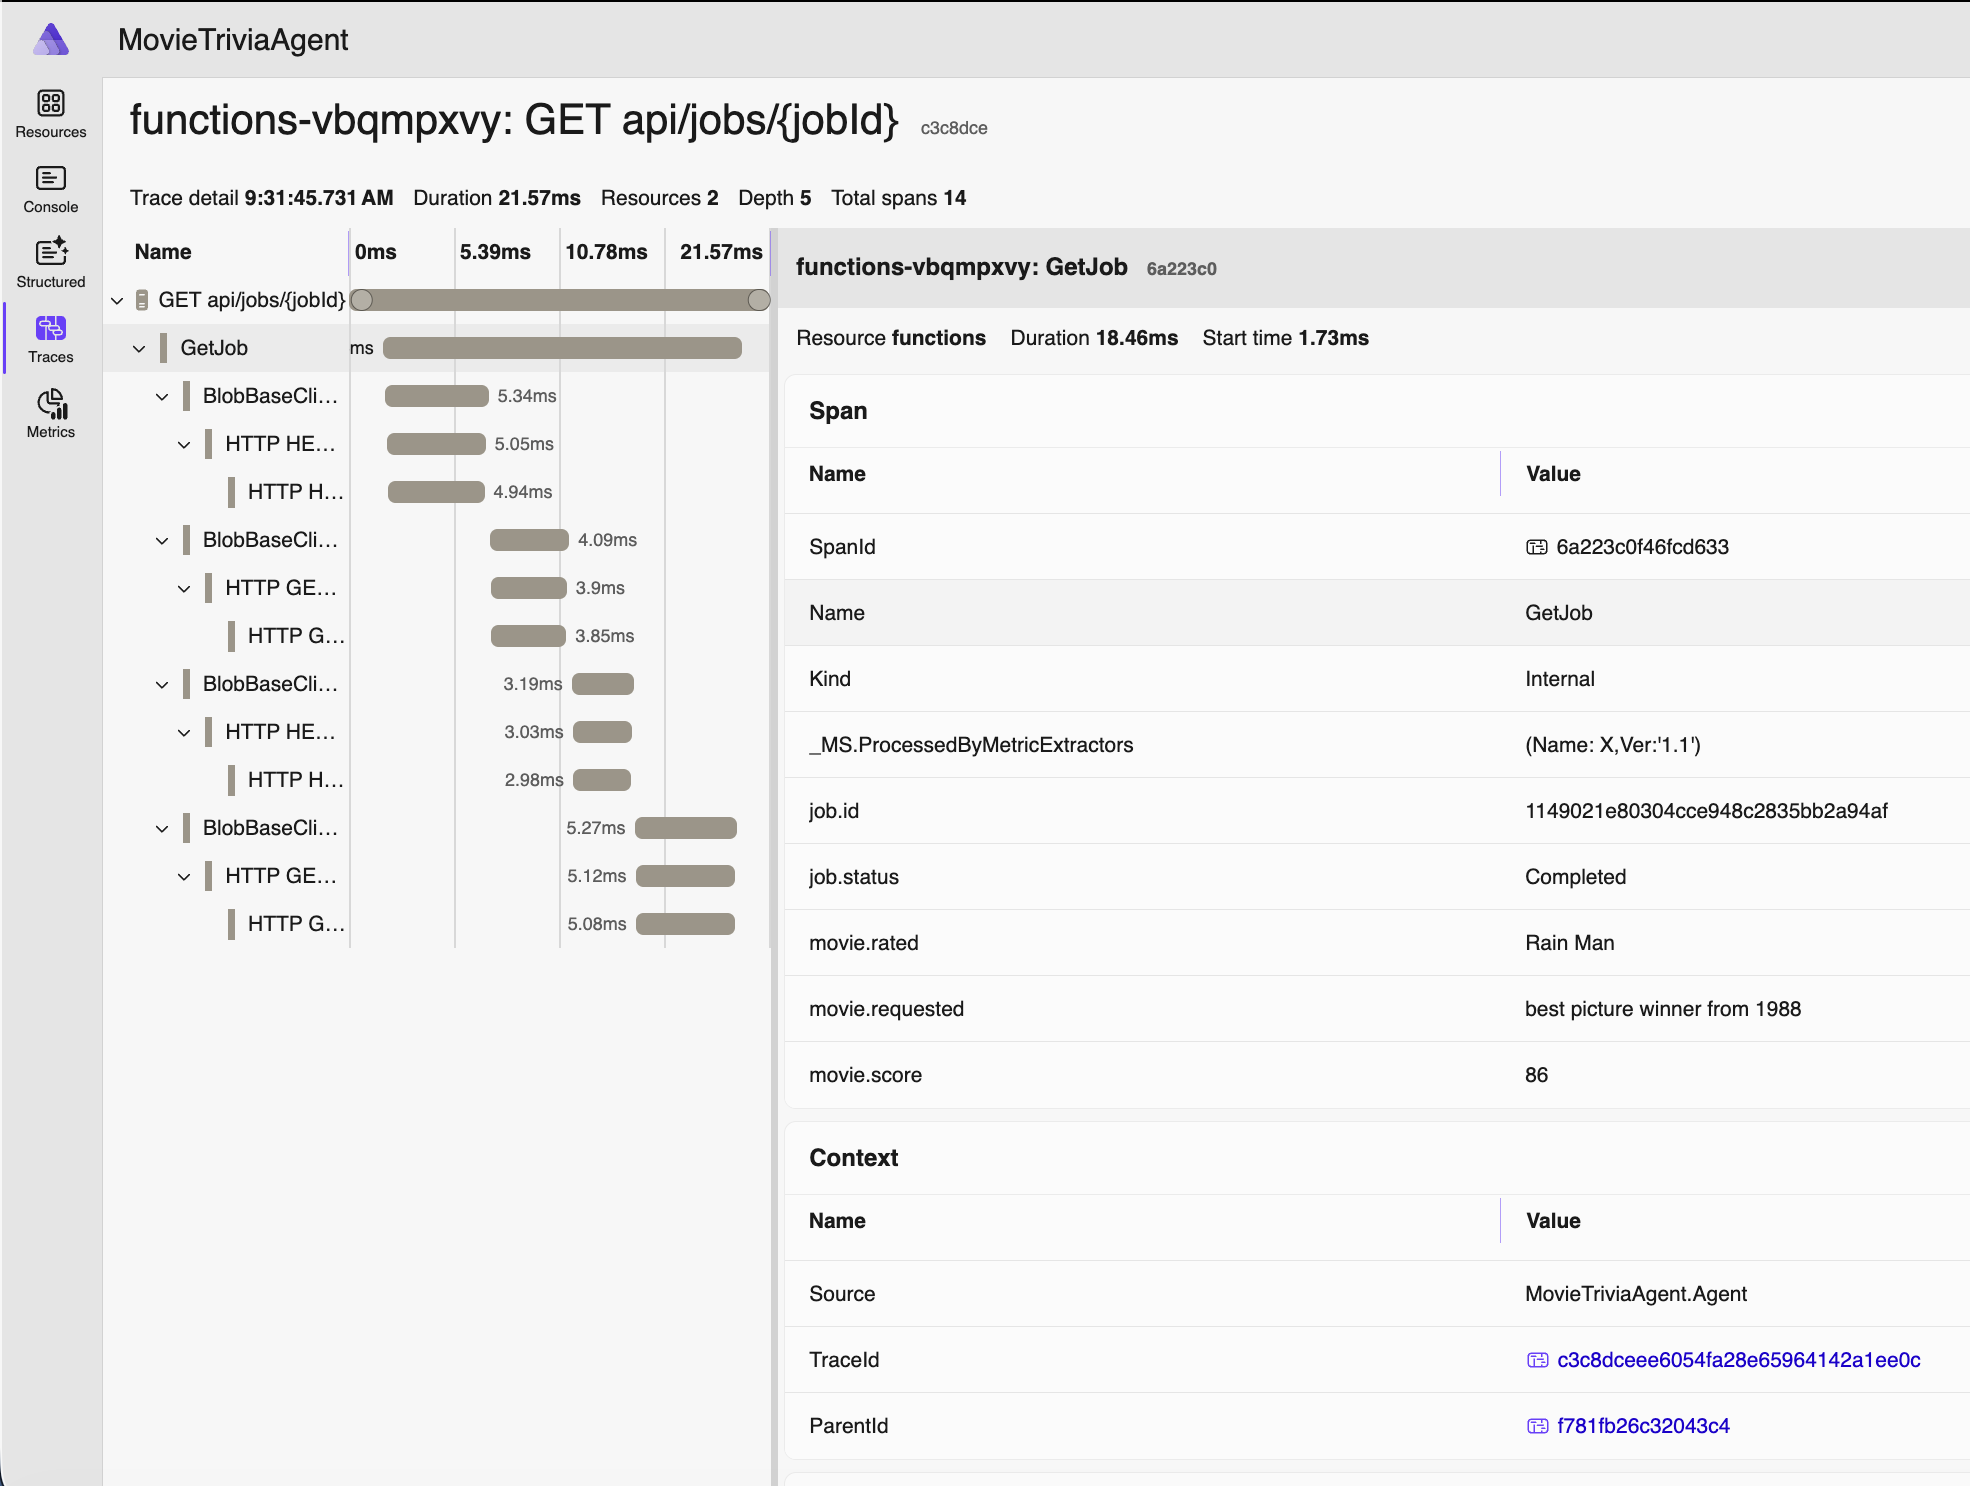
Task: Select the last HTTP GET span row
Action: 295,924
